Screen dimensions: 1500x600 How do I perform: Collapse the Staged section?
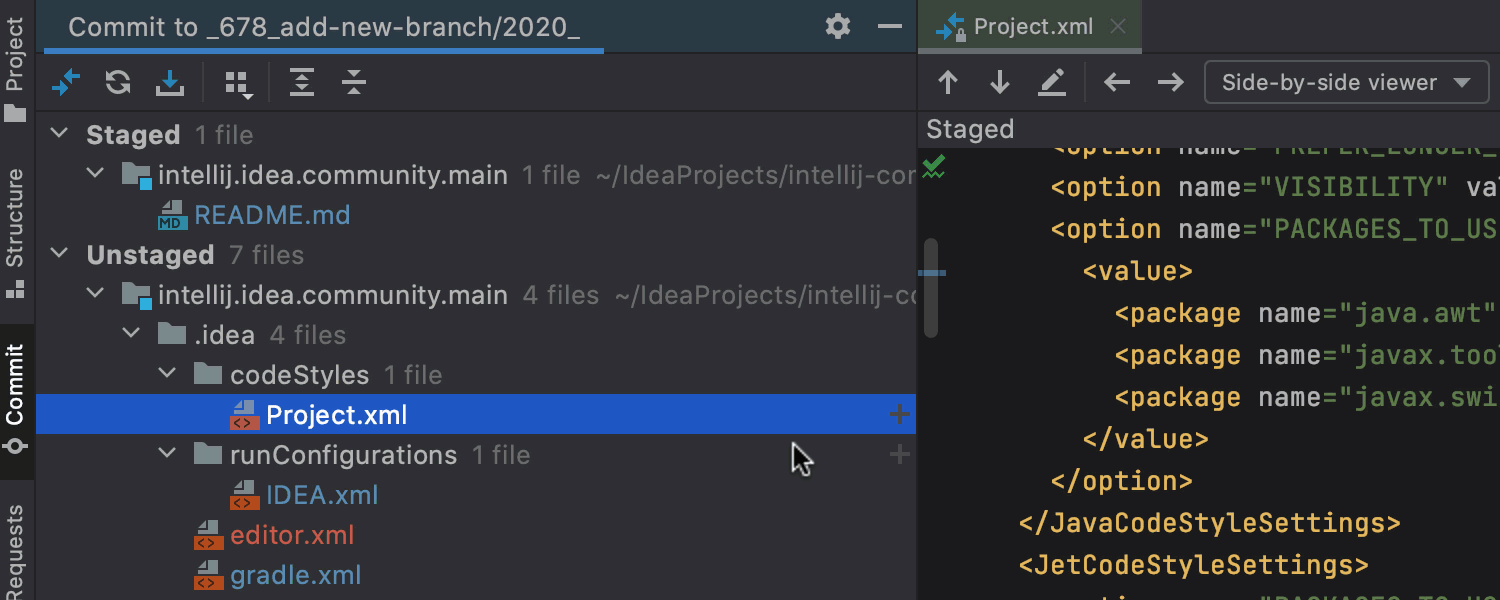click(60, 134)
